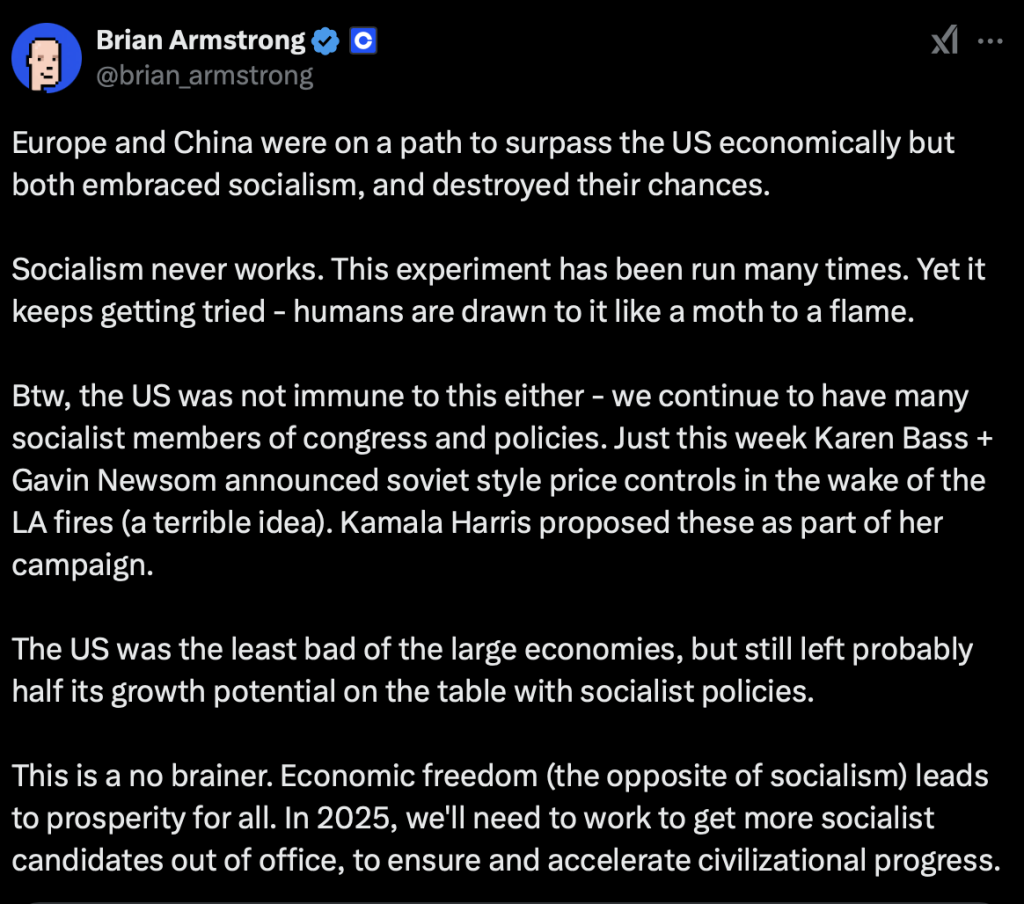The image size is (1024, 904).
Task: Open the Grok explain-post icon
Action: [945, 41]
